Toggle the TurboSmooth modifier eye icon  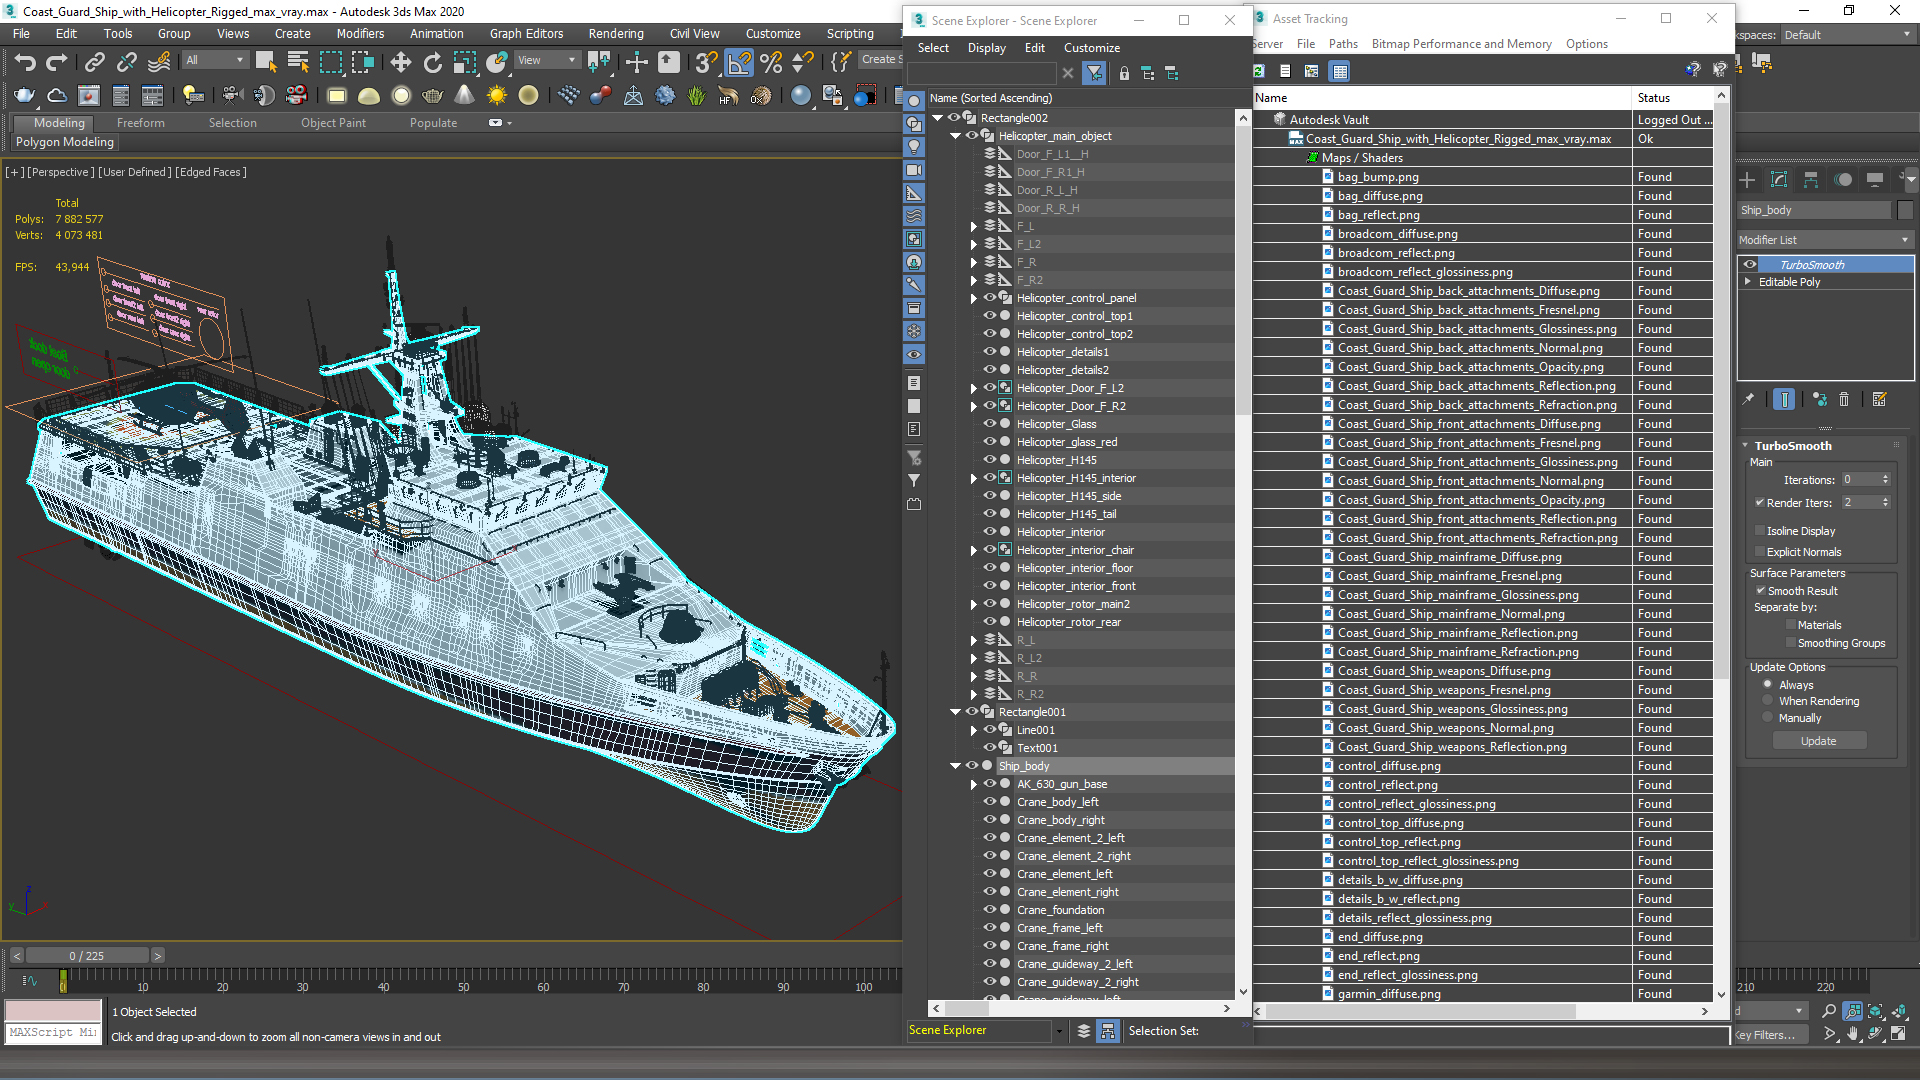point(1750,265)
